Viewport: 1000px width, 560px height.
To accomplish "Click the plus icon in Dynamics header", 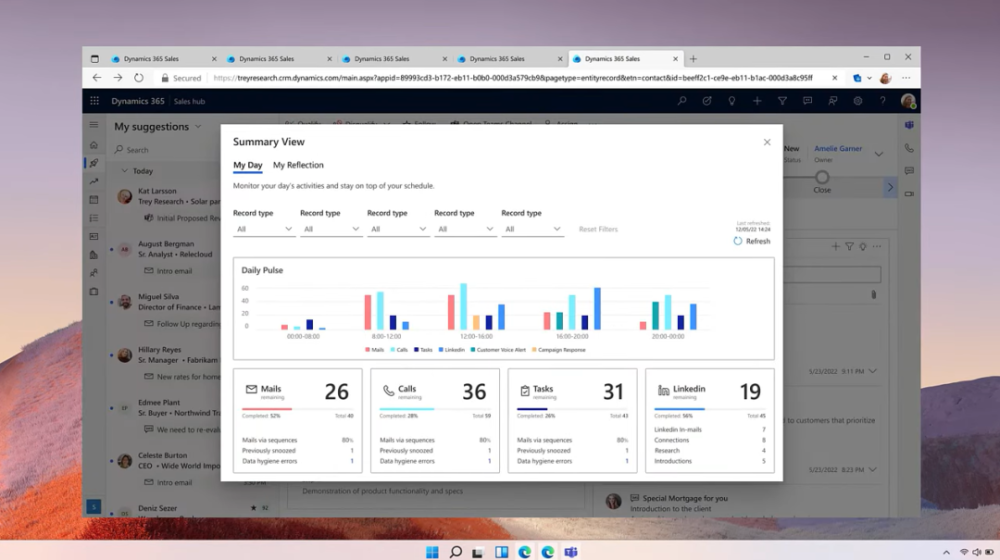I will [x=757, y=101].
